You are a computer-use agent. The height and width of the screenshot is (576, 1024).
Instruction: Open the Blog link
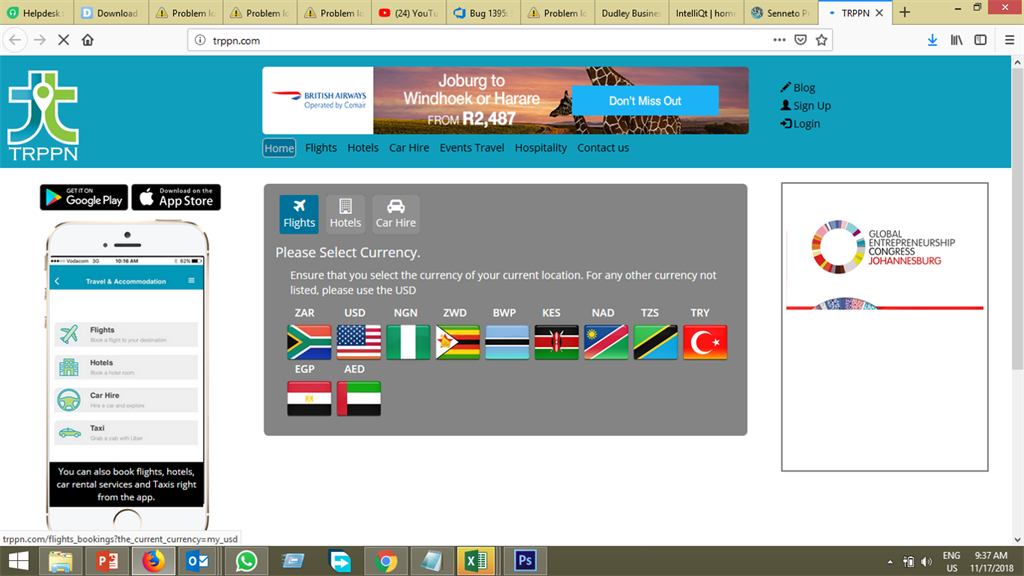(798, 88)
